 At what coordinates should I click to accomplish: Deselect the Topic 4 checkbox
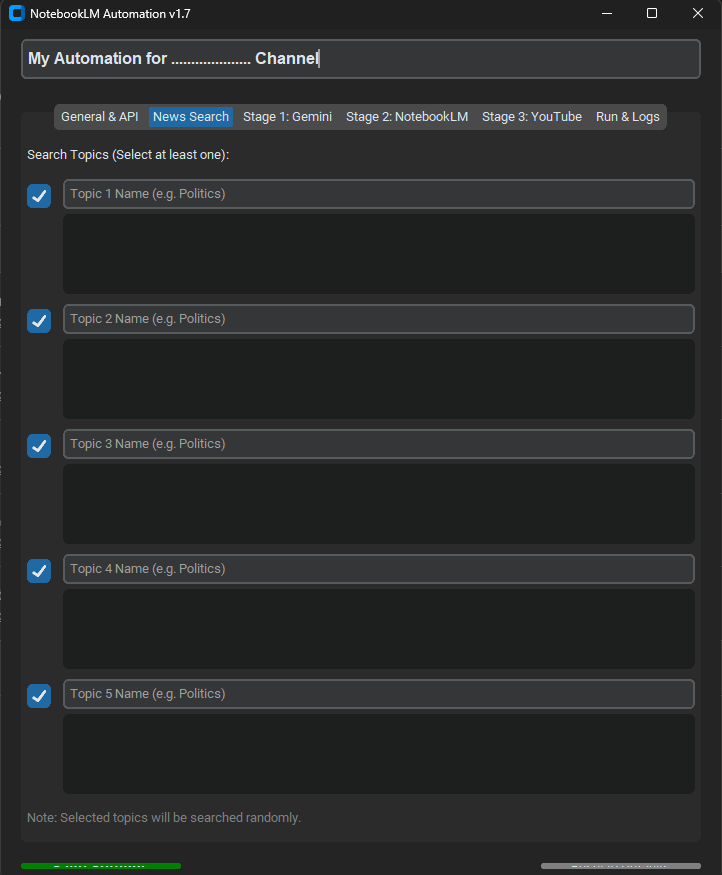click(x=39, y=571)
